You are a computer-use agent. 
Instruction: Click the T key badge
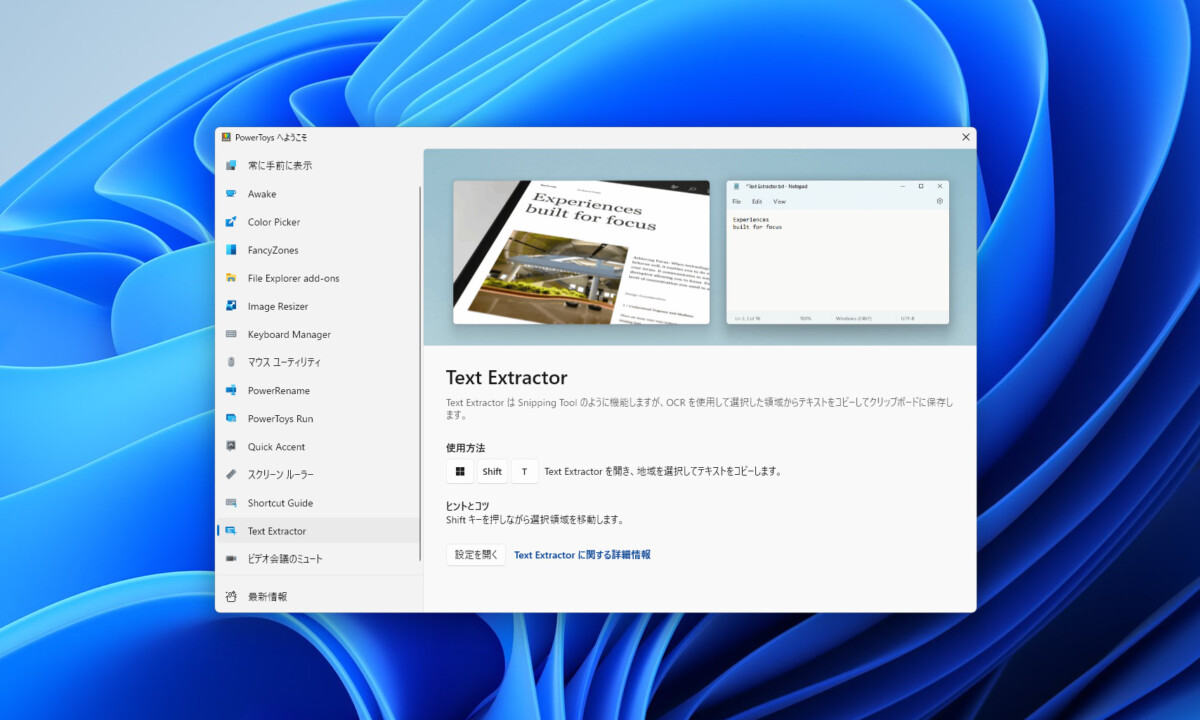(525, 471)
